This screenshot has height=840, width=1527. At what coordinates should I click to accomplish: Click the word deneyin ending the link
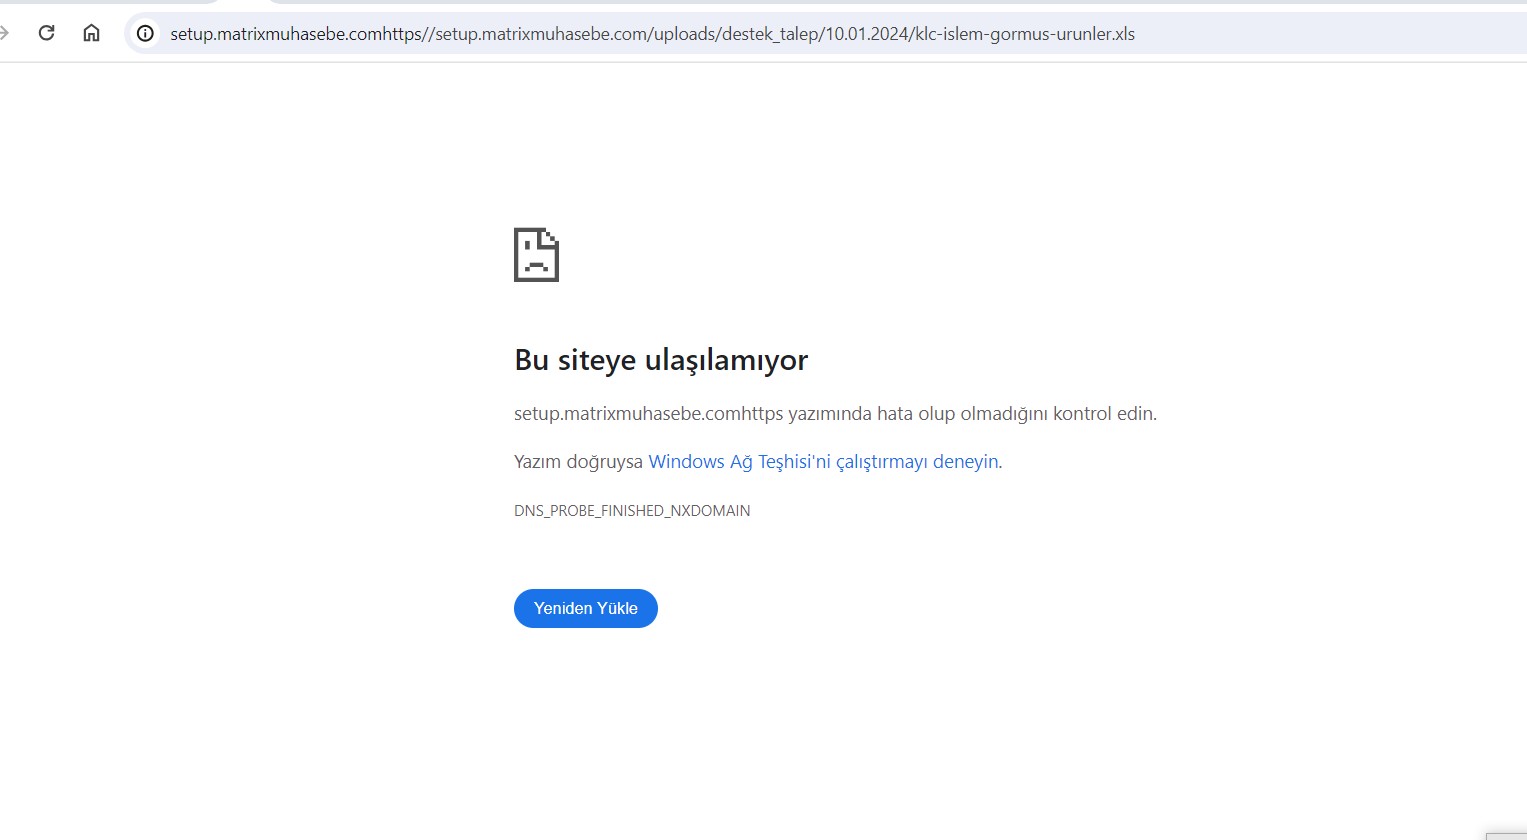(x=965, y=461)
